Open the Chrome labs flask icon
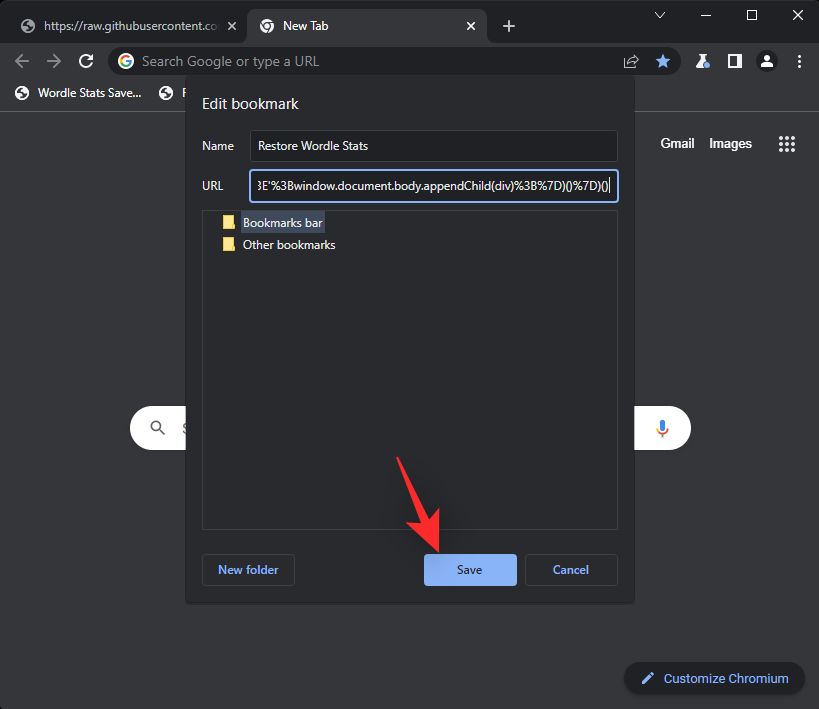Image resolution: width=819 pixels, height=709 pixels. point(703,61)
